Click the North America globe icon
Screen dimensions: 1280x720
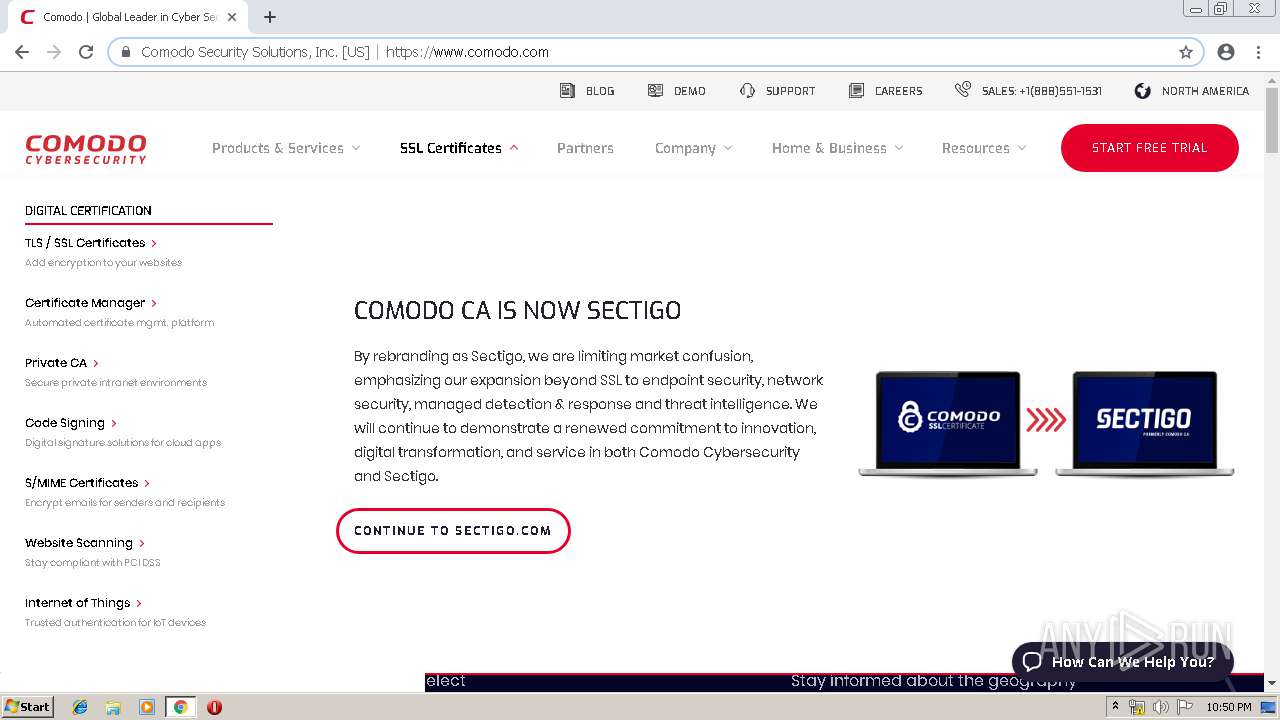click(1142, 90)
